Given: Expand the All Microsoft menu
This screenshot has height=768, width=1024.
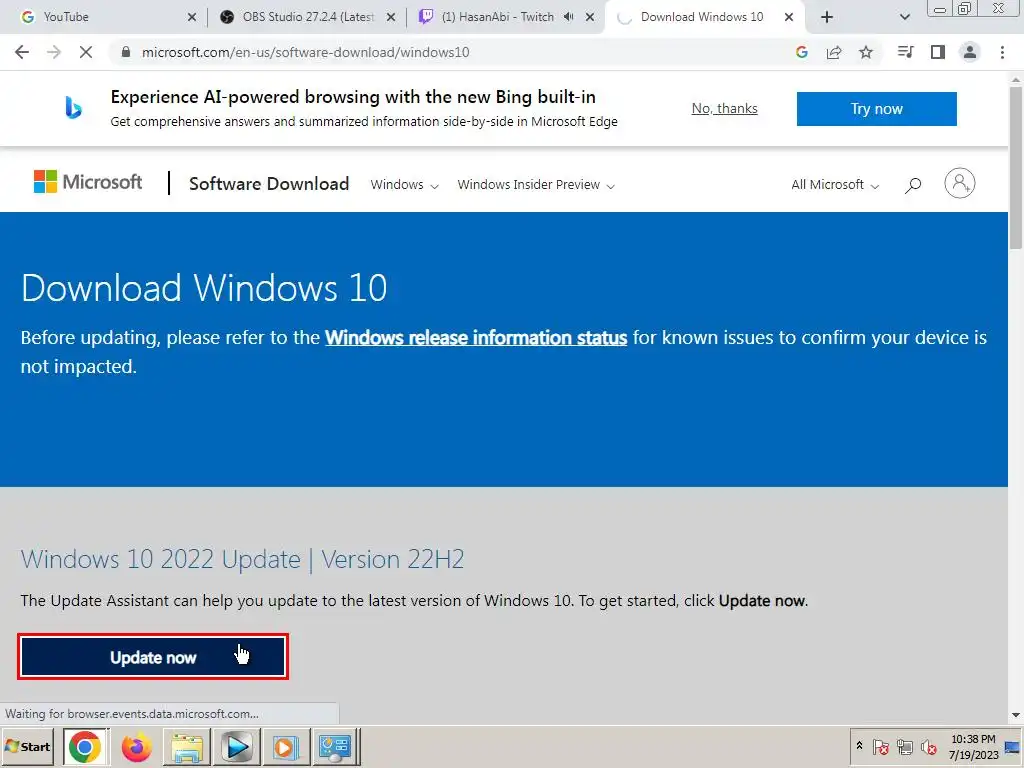Looking at the screenshot, I should 835,185.
